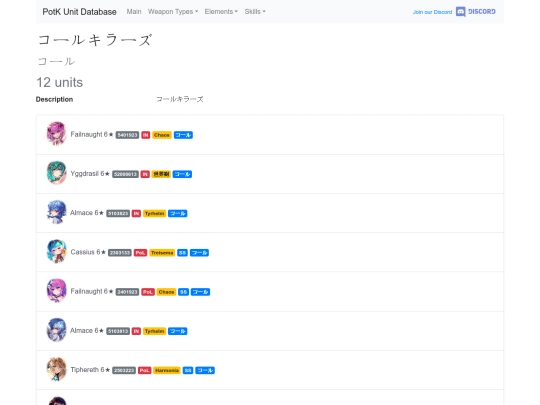This screenshot has height=405, width=540.
Task: Open the Tiphereth 6★ unit name
Action: click(90, 370)
